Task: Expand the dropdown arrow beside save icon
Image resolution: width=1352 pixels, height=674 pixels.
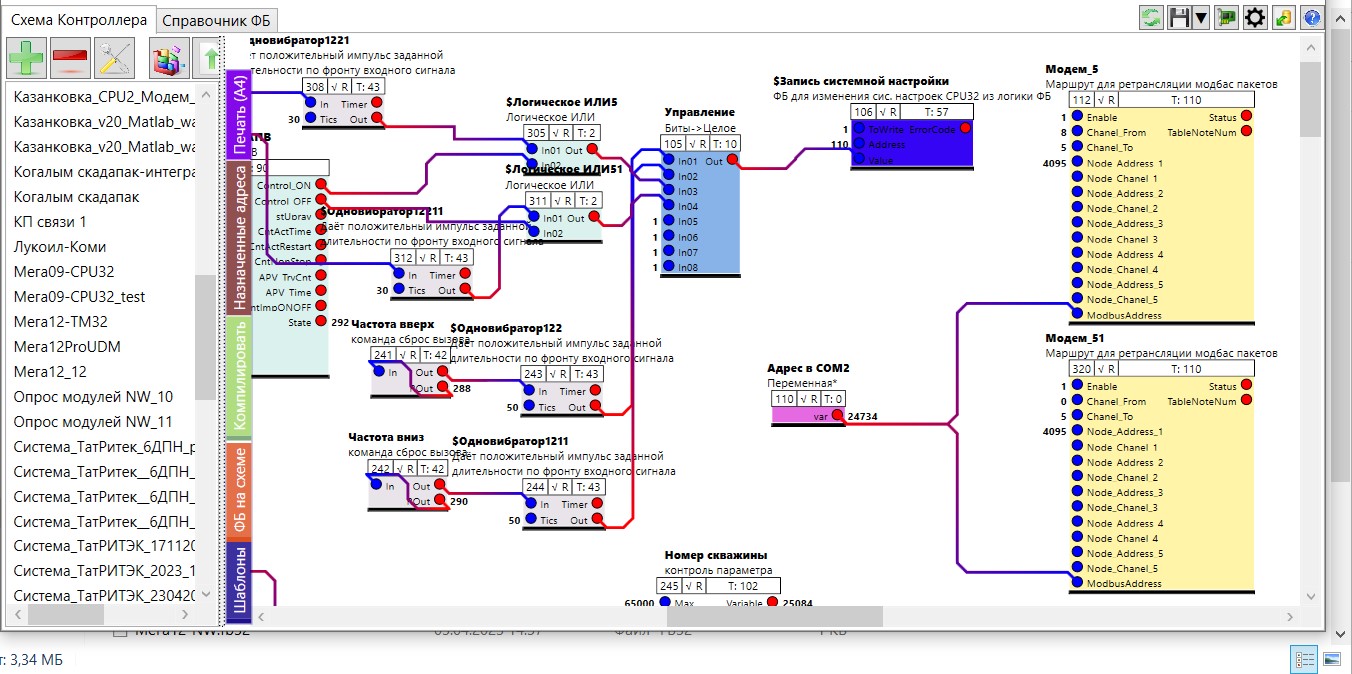Action: (1201, 18)
